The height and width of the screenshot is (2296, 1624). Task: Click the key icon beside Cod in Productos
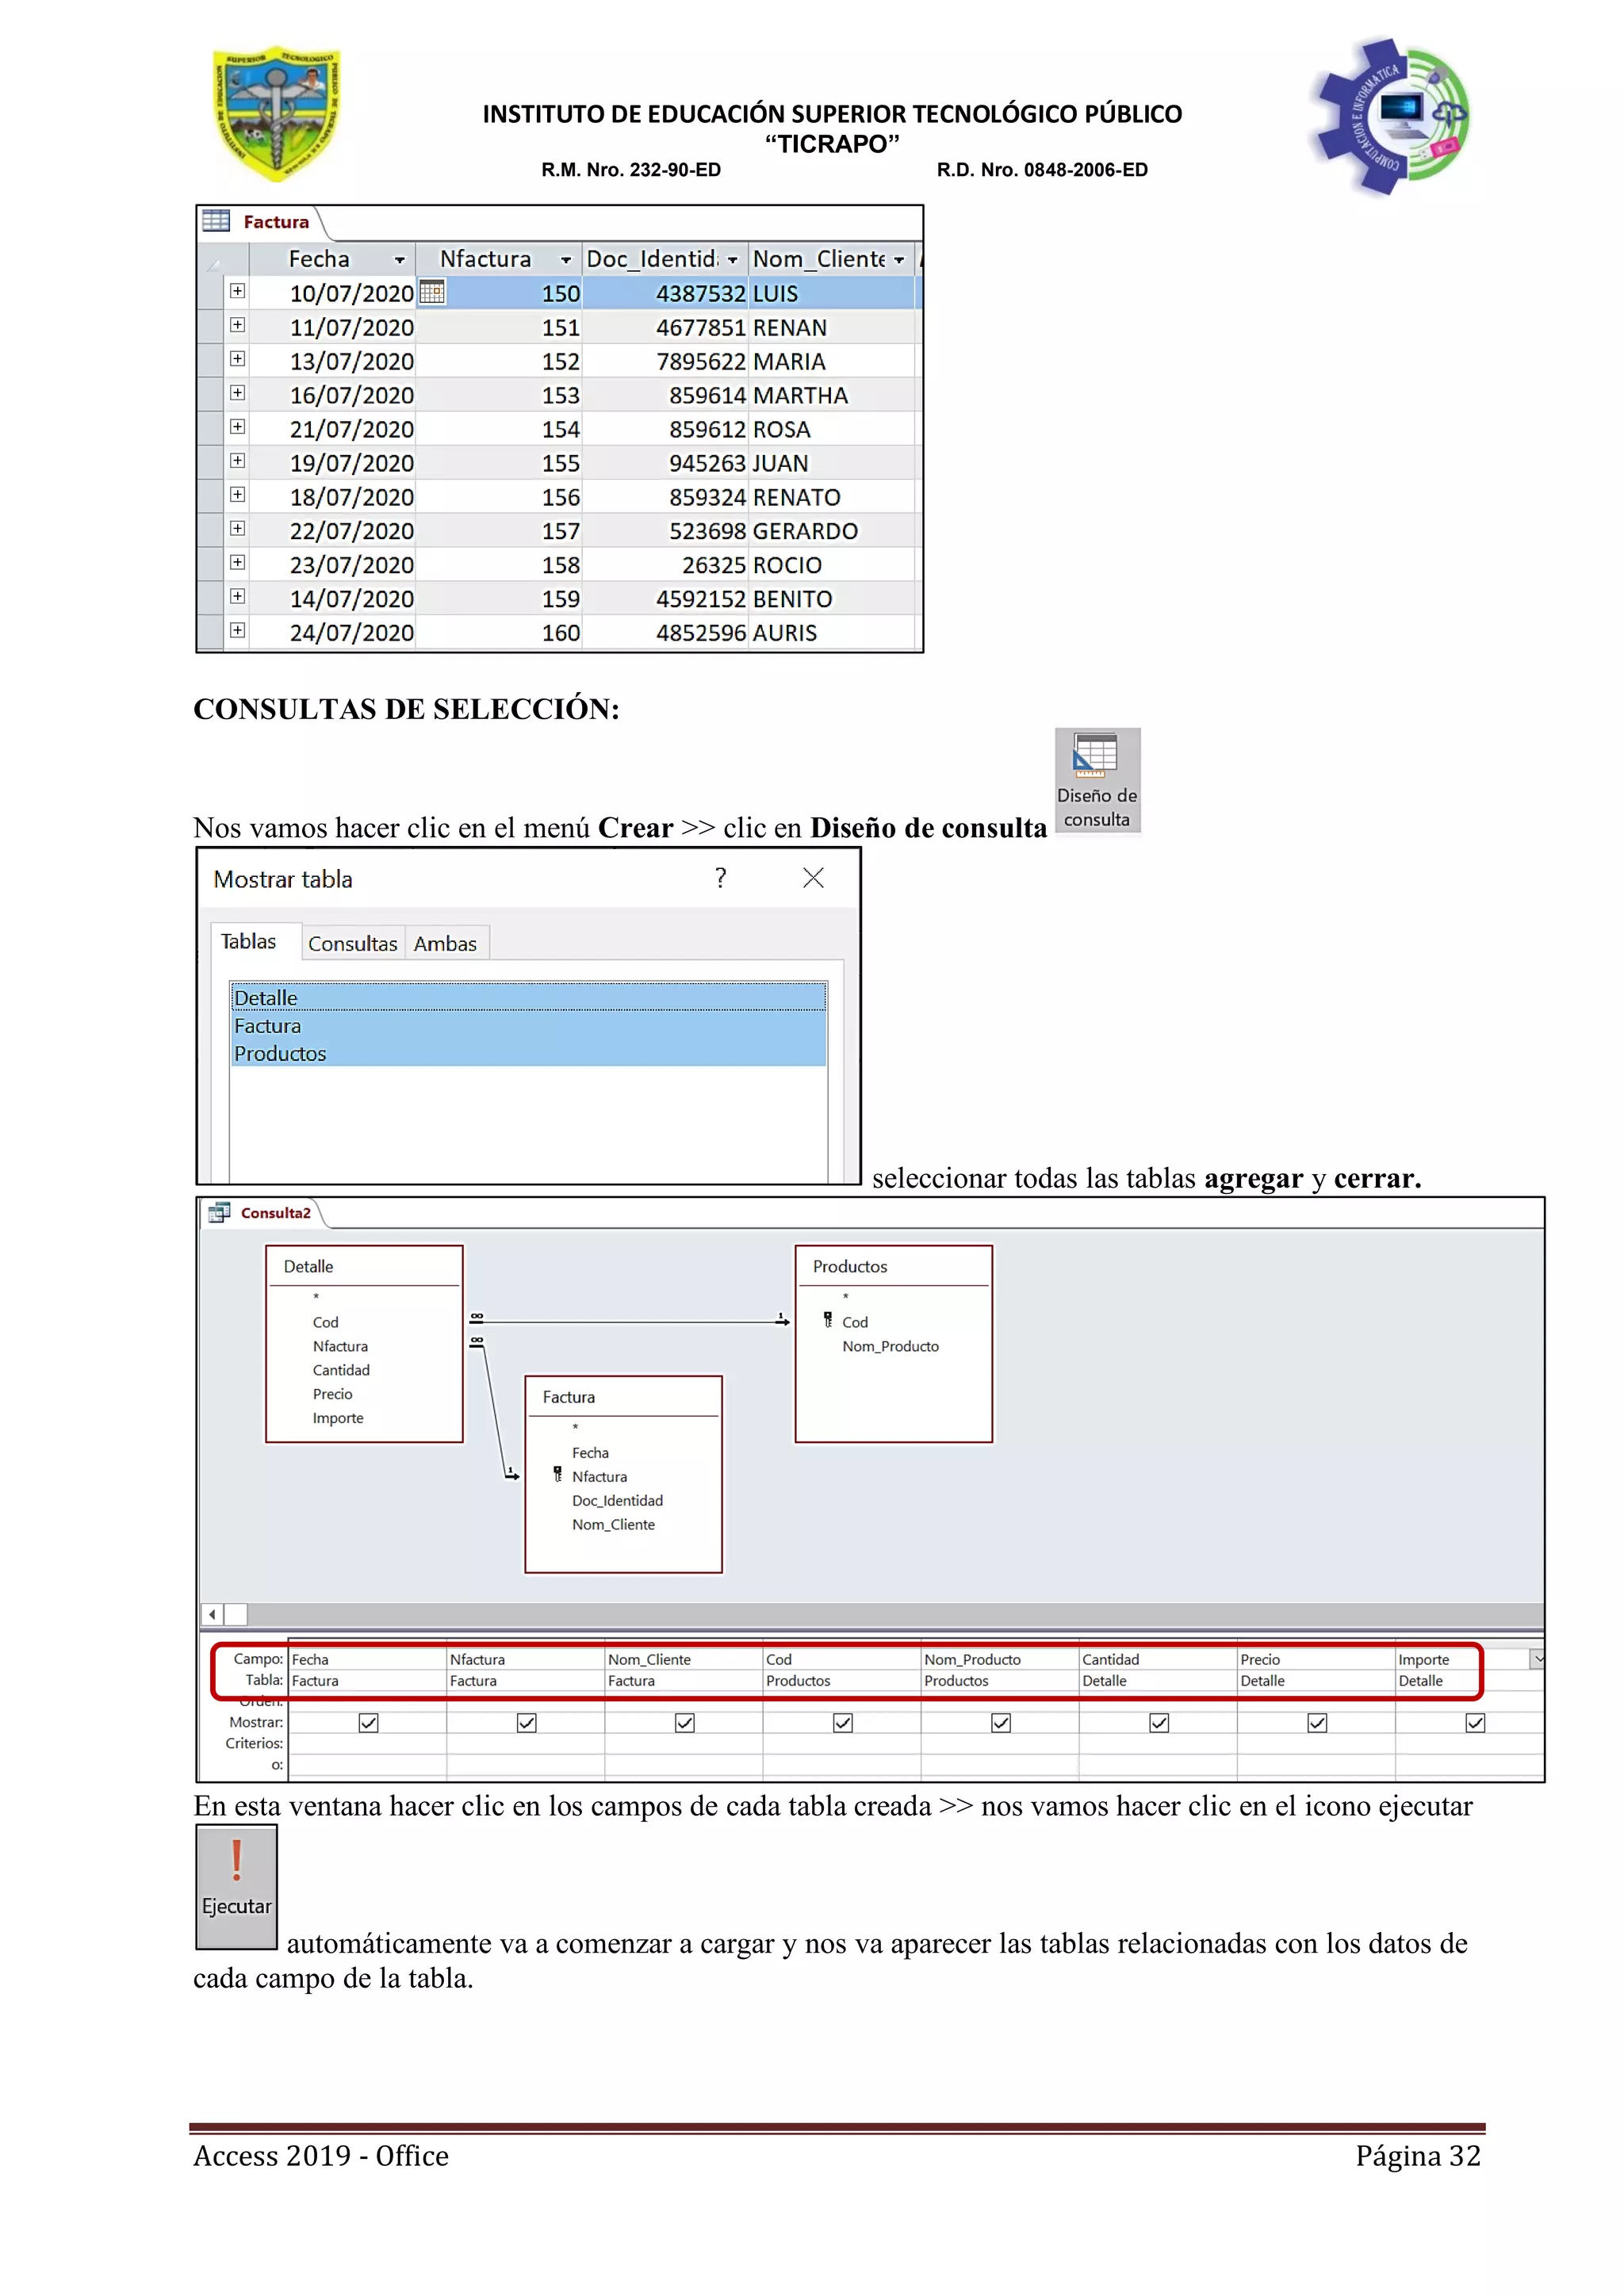[x=828, y=1320]
